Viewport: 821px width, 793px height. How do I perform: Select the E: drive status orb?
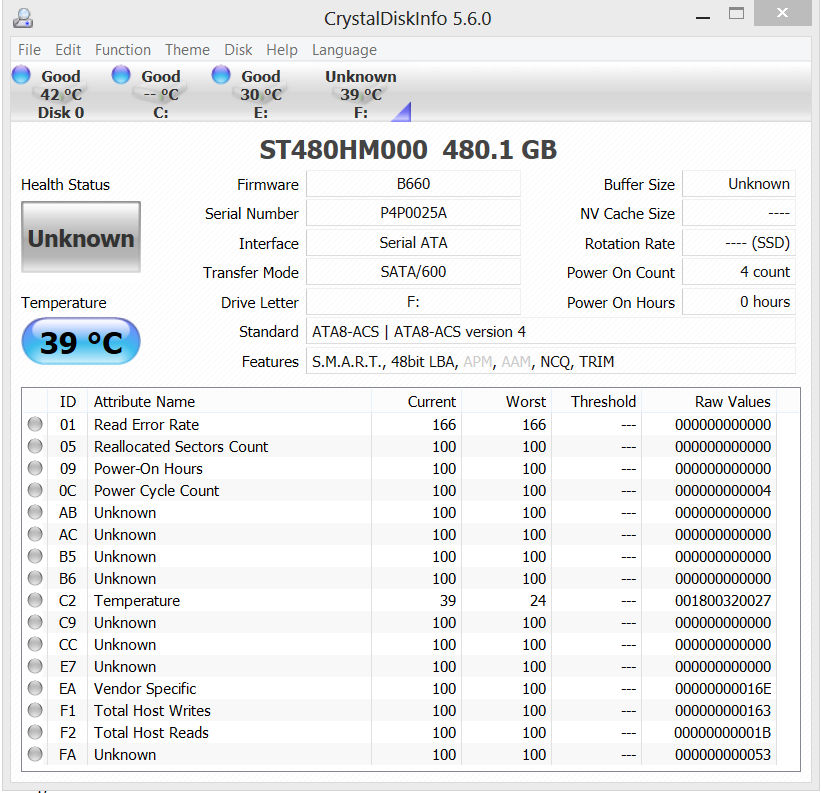point(221,75)
